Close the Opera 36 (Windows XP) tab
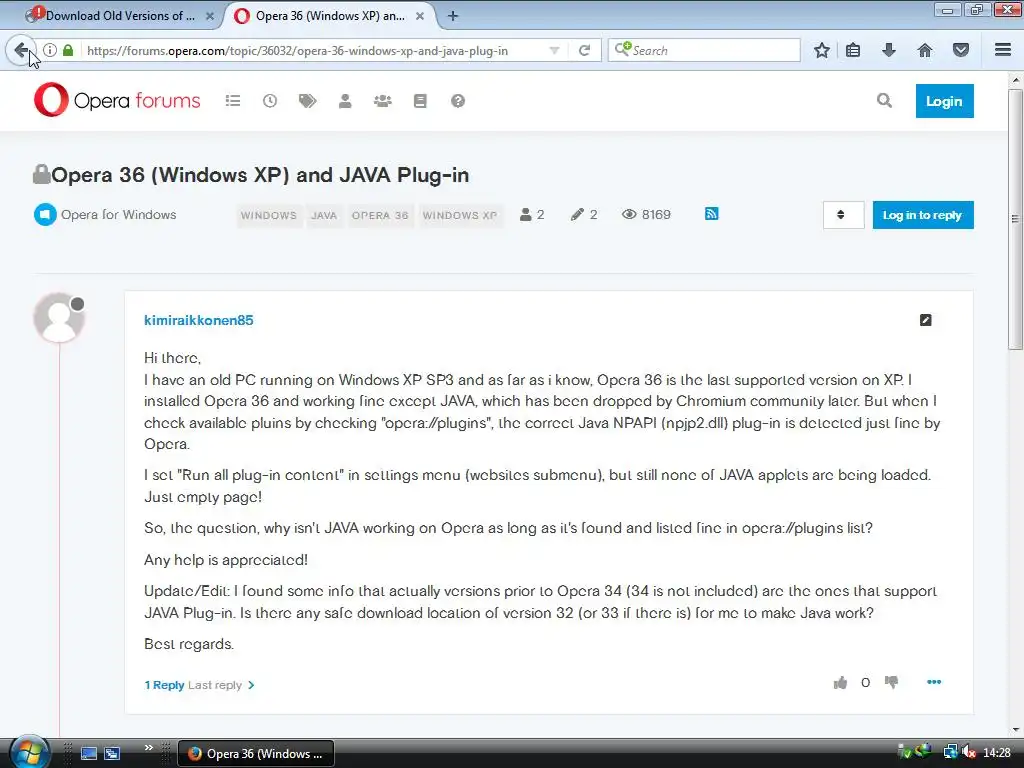 (420, 16)
